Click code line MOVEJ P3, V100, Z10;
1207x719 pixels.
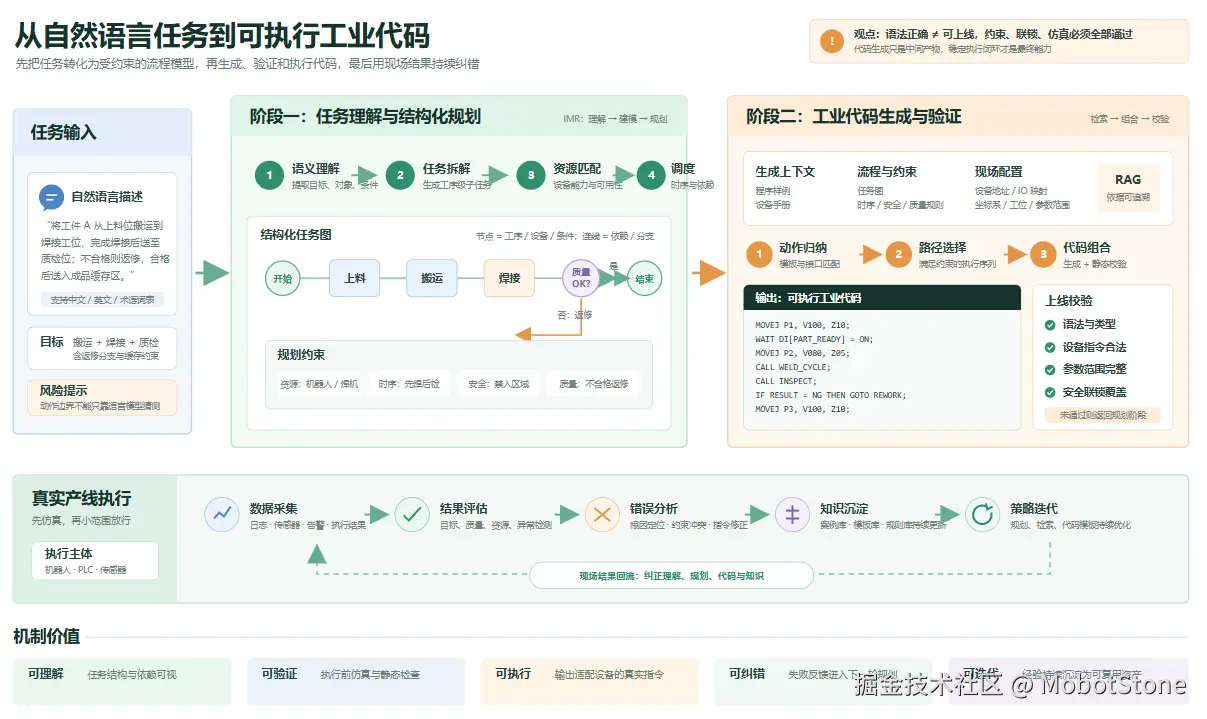click(x=803, y=409)
